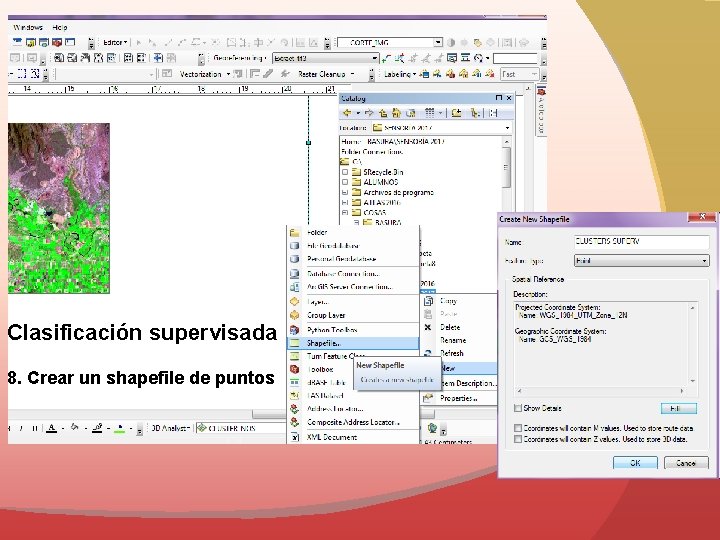Click the globe icon near bottom toolbar
Screen dimensions: 720x540
(432, 428)
